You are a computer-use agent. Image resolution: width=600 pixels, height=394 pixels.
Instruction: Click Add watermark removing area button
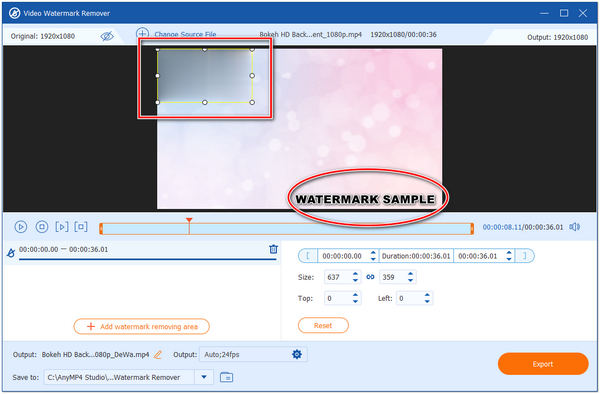(x=142, y=326)
